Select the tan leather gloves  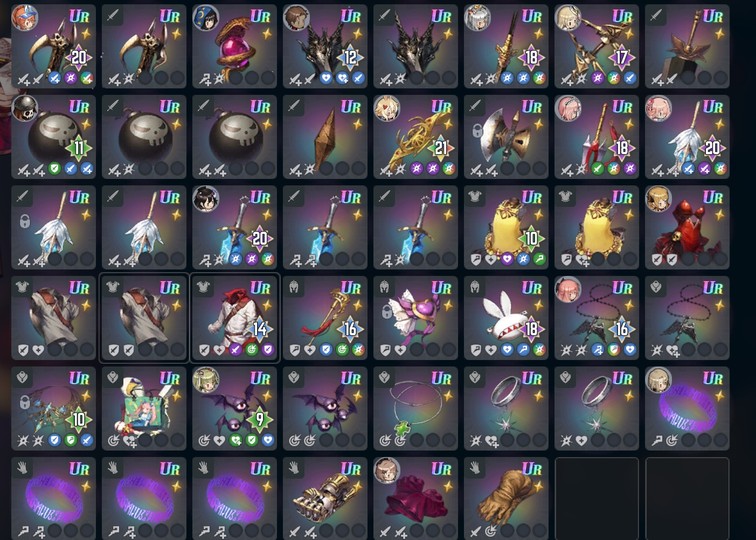point(506,499)
